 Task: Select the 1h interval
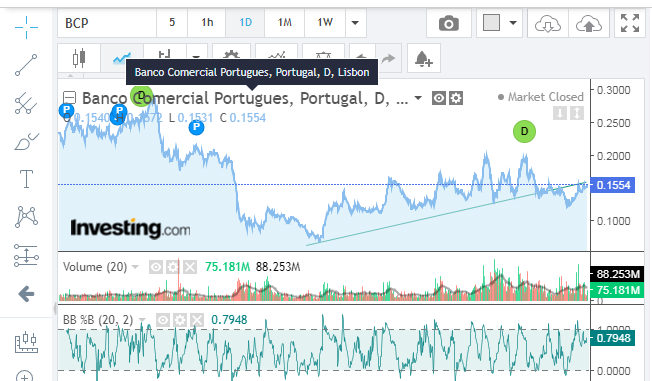[x=207, y=23]
